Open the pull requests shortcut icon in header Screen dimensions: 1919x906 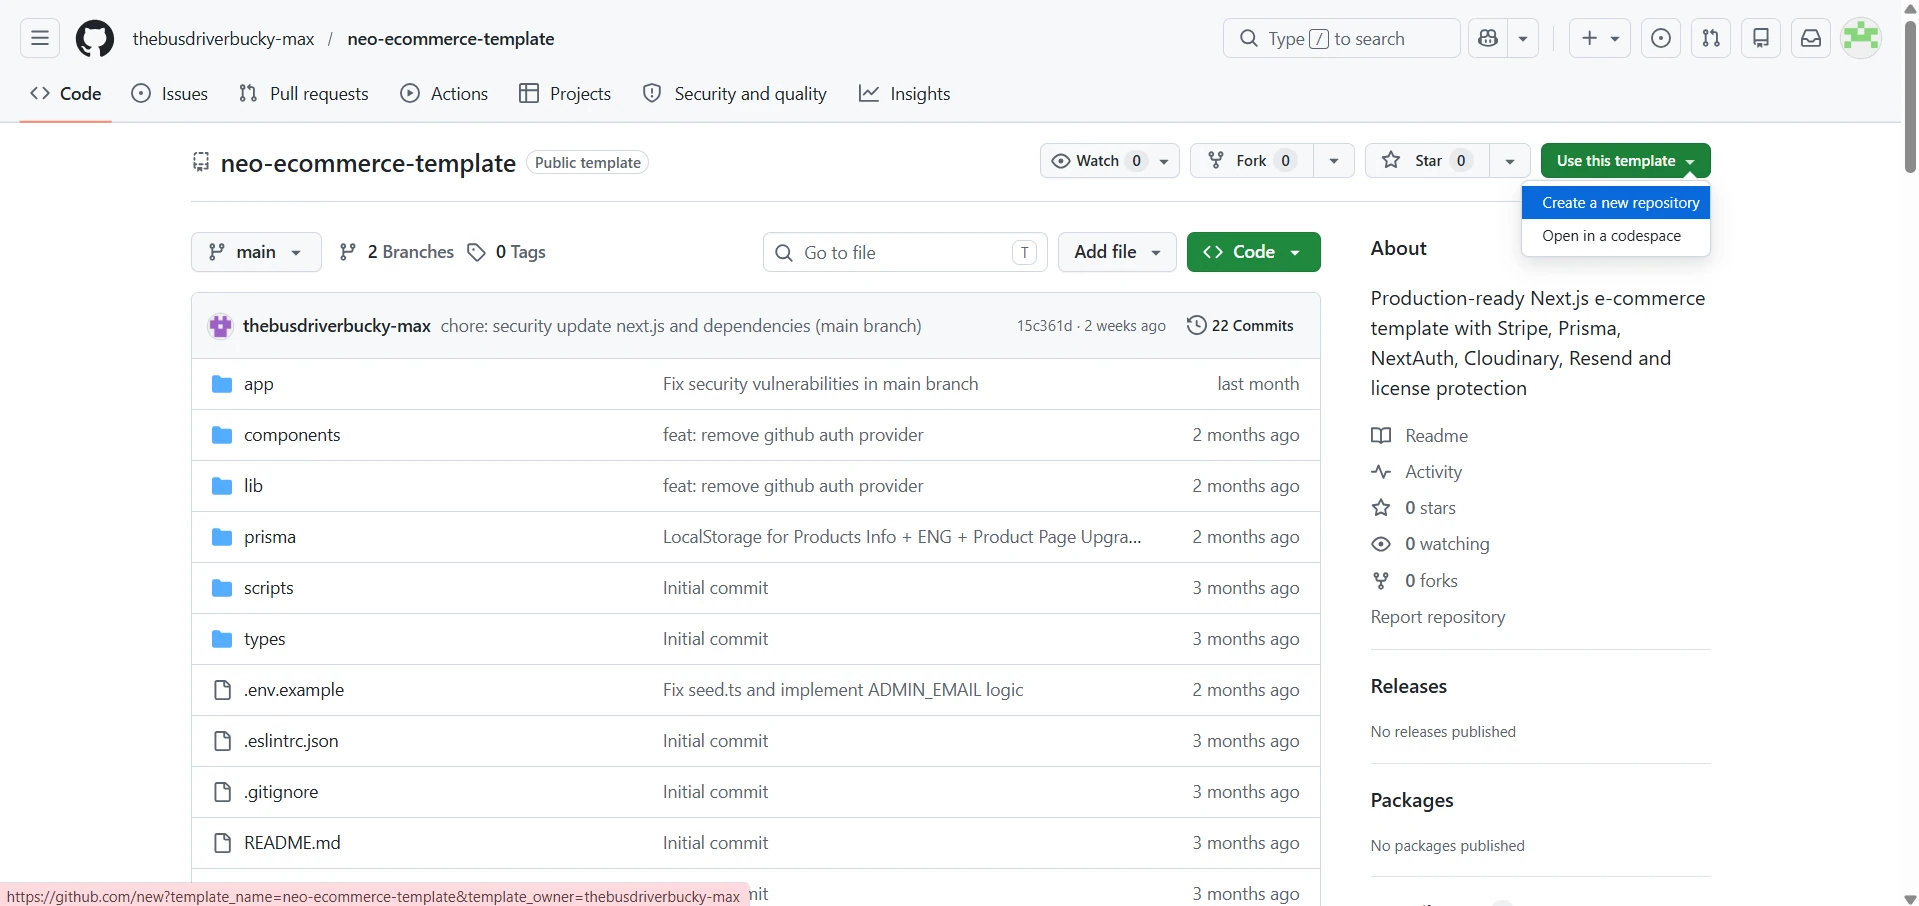point(1711,39)
